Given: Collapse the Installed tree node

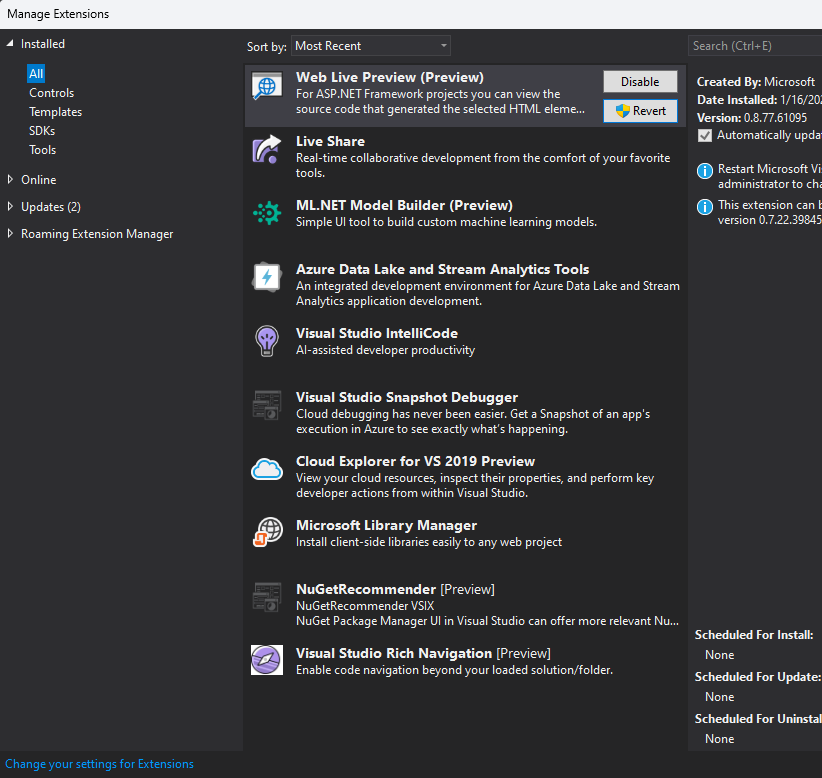Looking at the screenshot, I should click(x=10, y=44).
